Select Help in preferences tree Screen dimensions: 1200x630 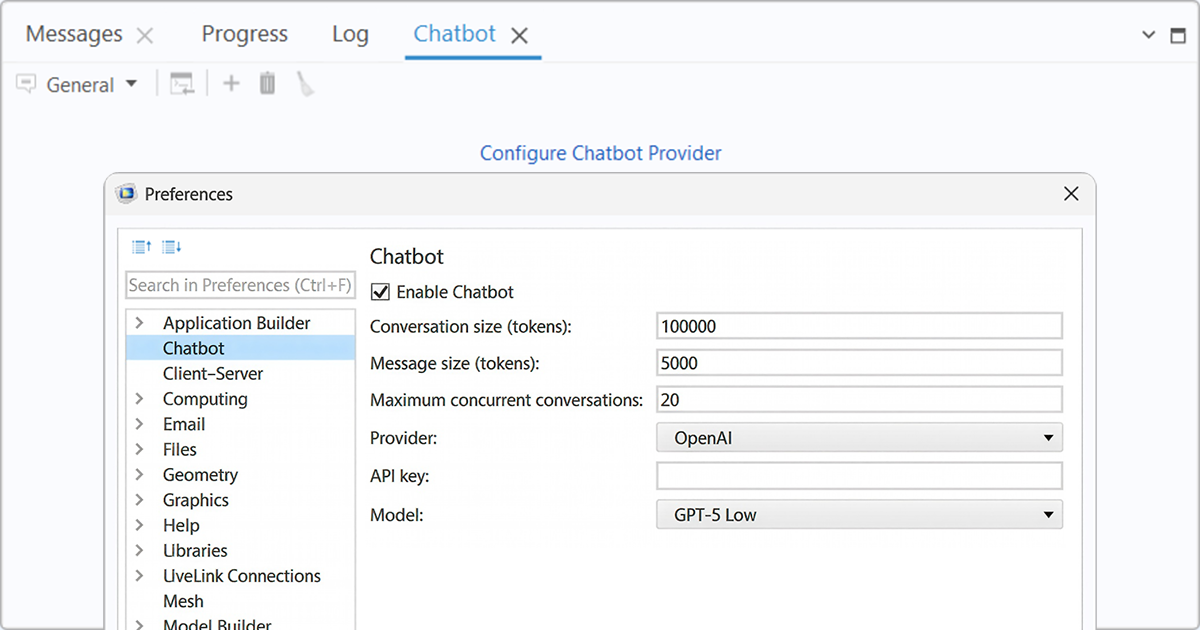(181, 525)
